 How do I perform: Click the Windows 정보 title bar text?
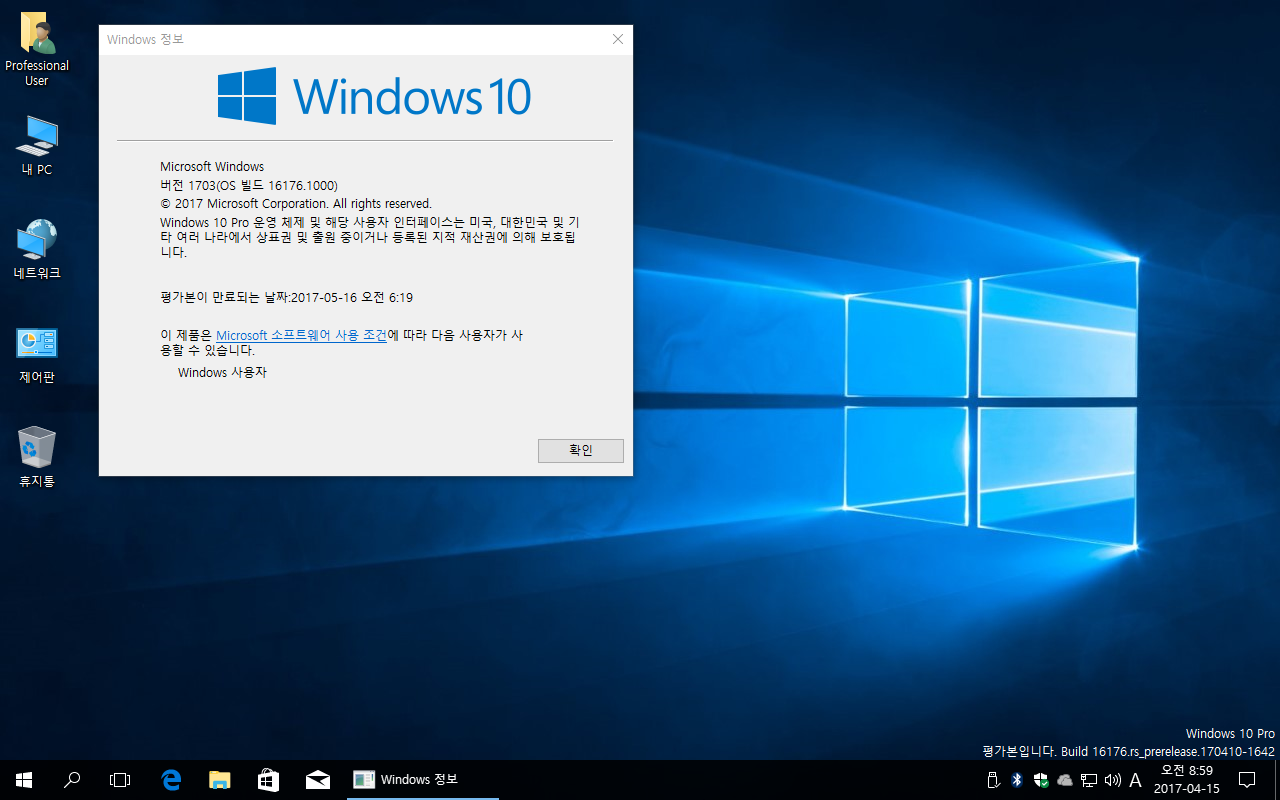point(145,40)
